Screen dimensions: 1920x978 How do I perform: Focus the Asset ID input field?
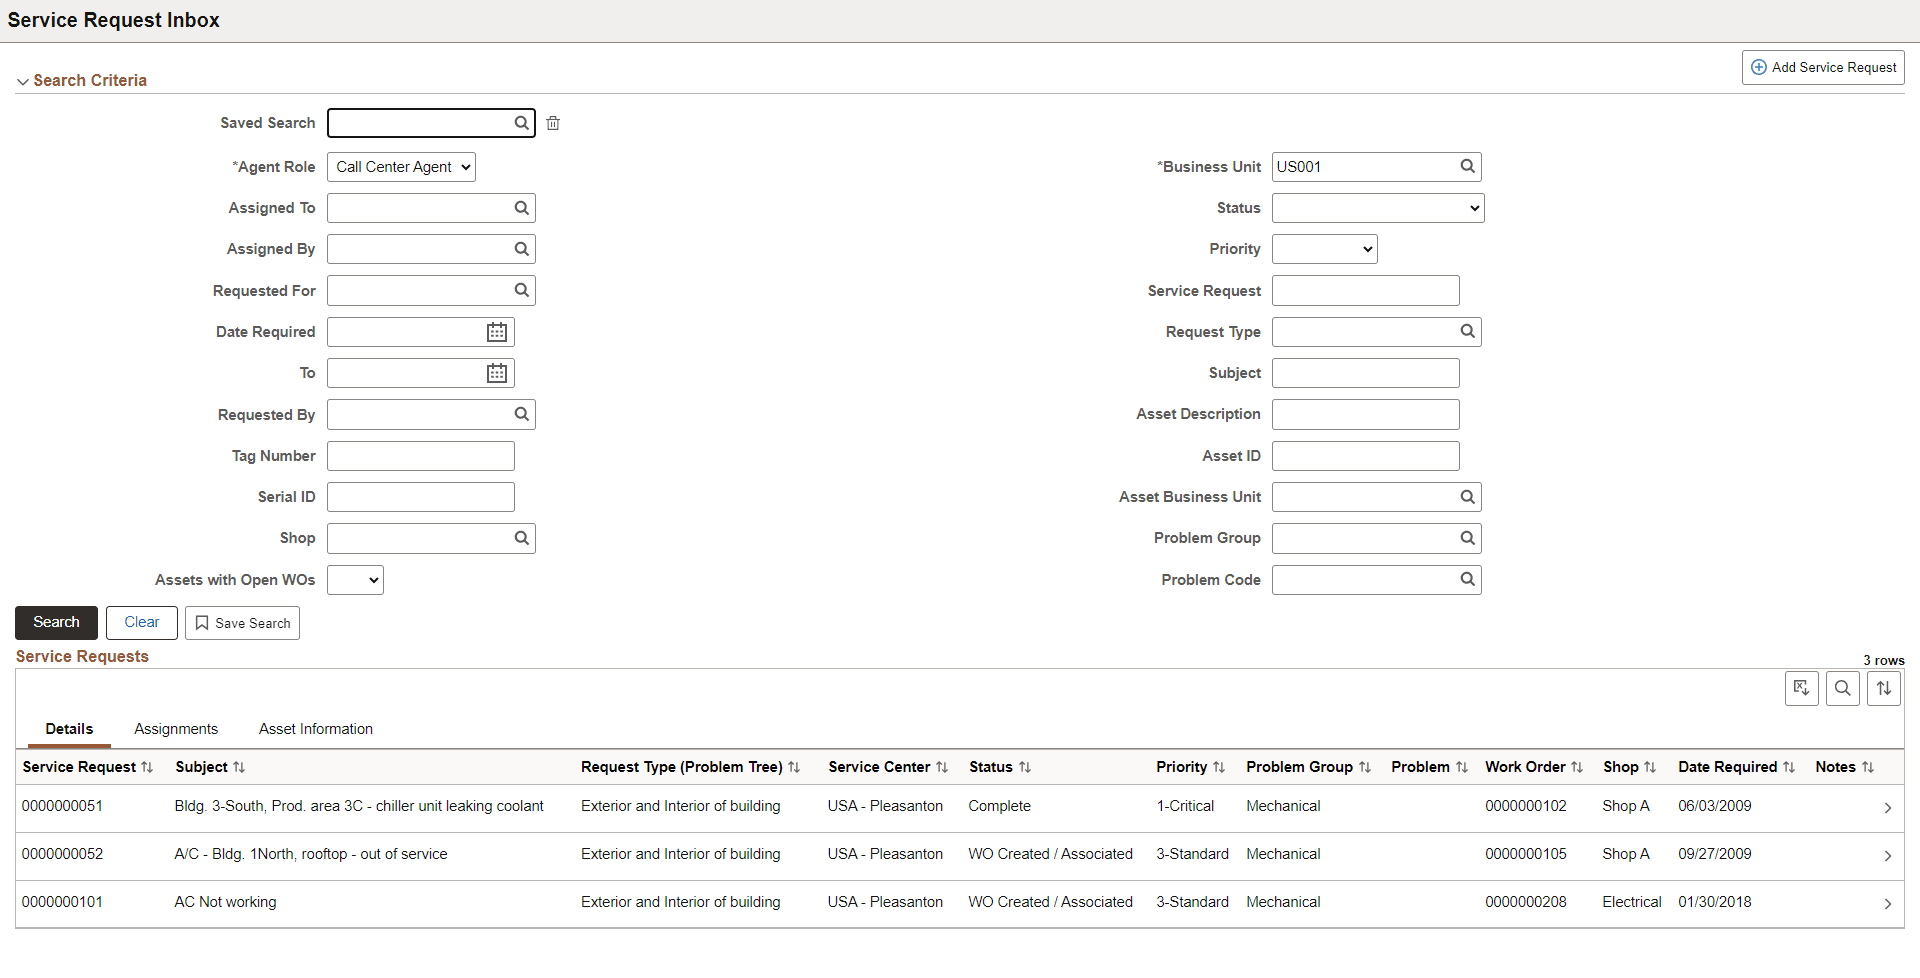1365,456
